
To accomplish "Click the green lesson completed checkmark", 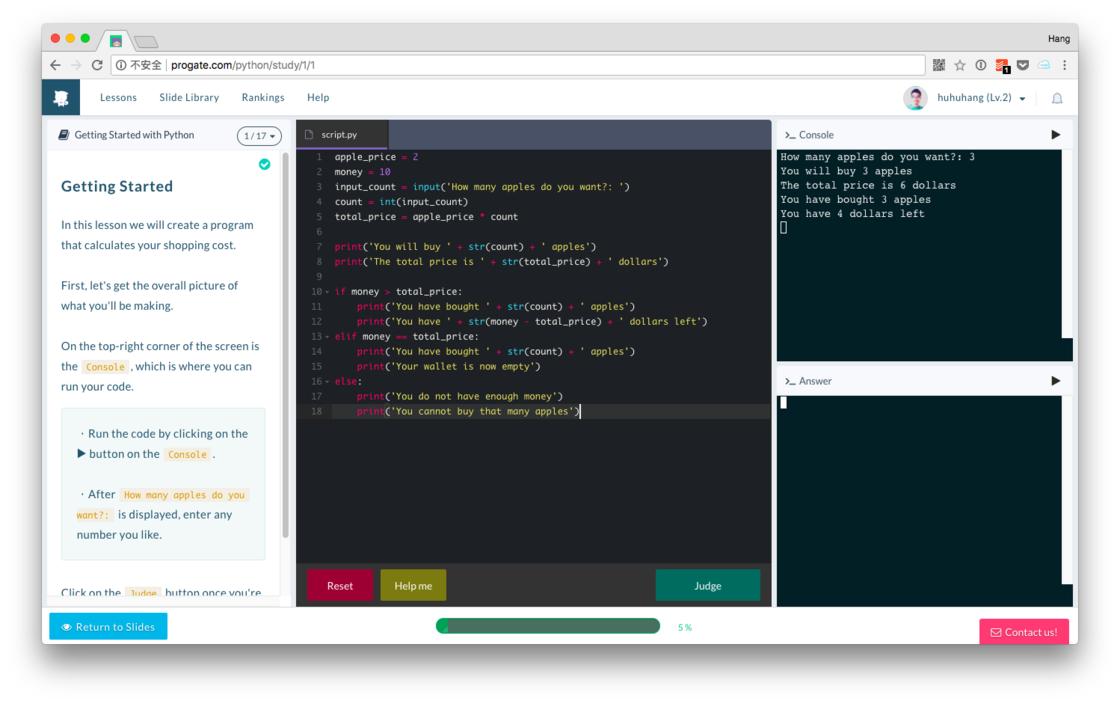I will tap(264, 164).
